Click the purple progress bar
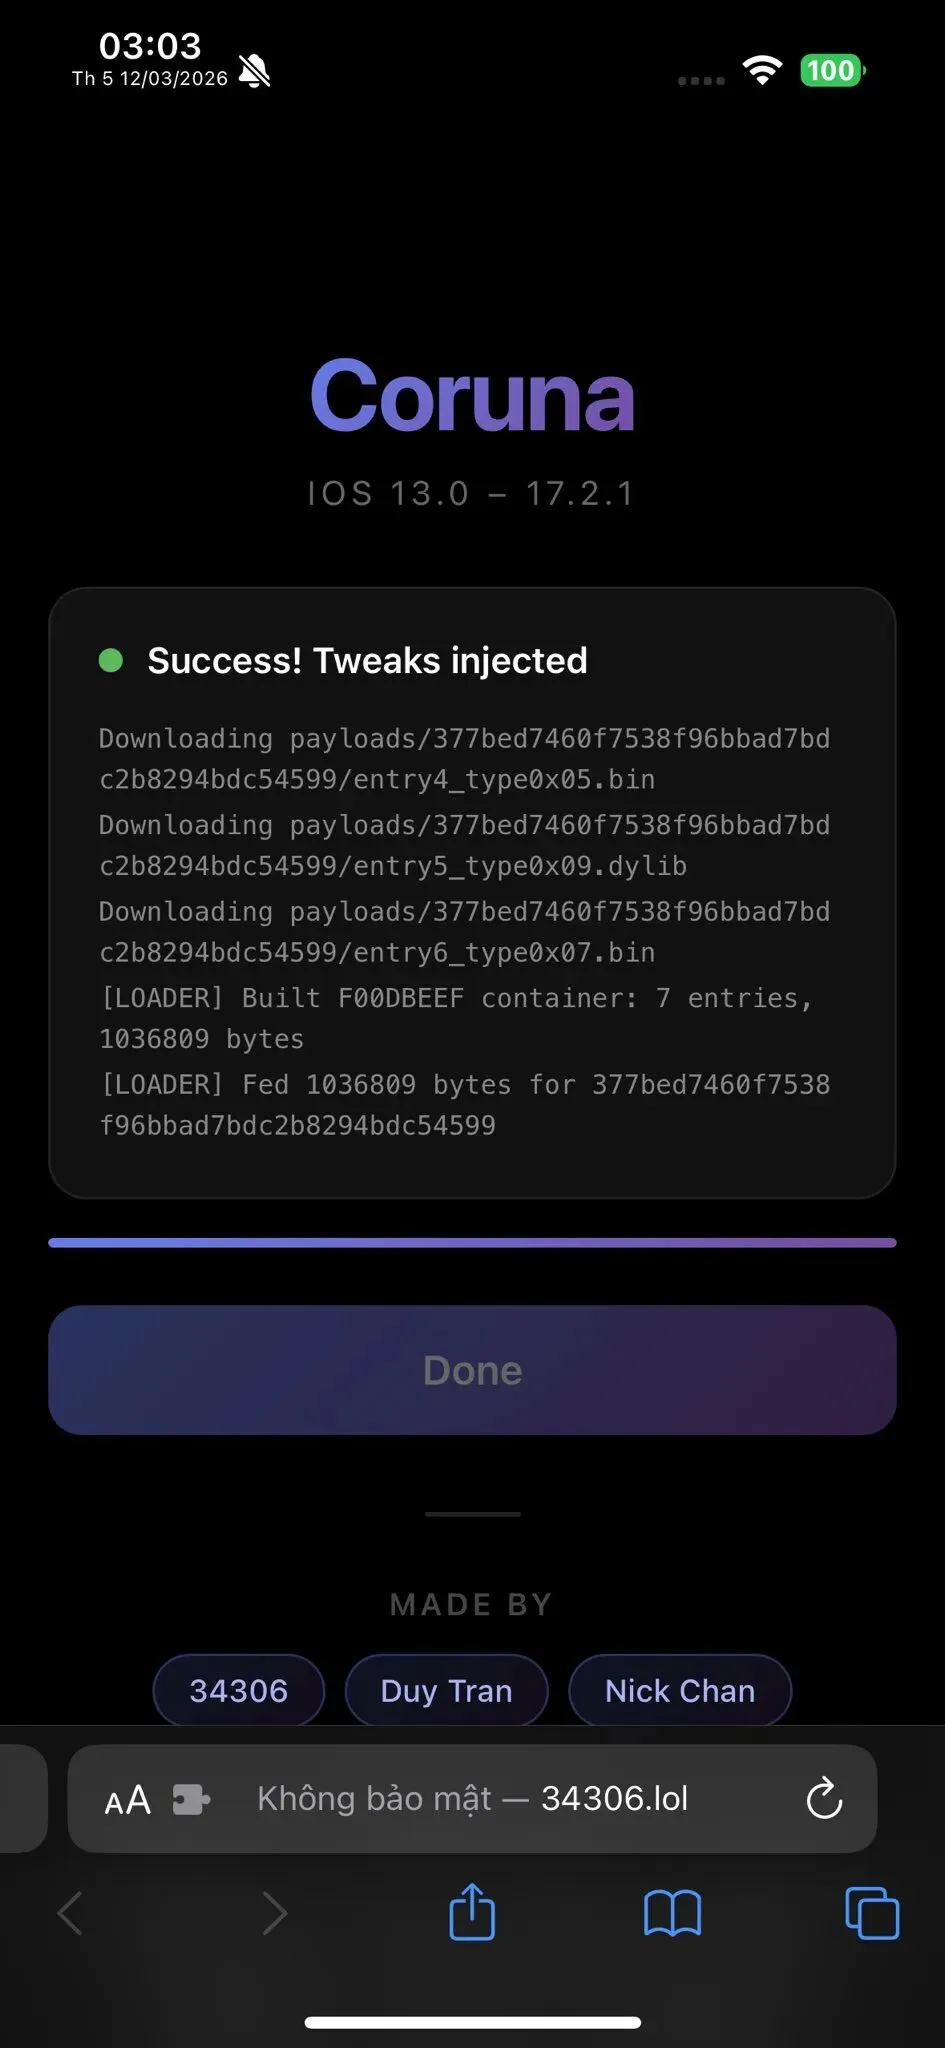 472,1243
